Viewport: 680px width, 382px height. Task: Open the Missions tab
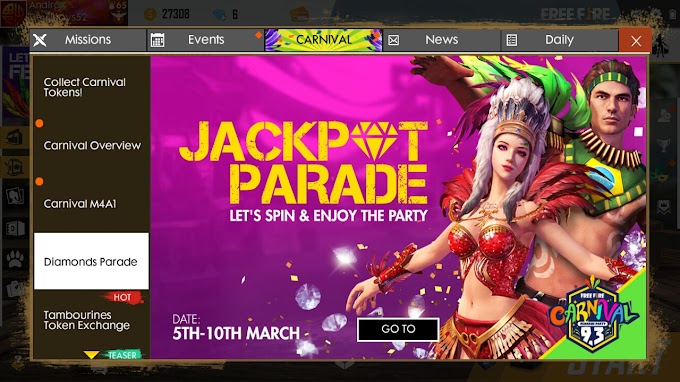[88, 40]
